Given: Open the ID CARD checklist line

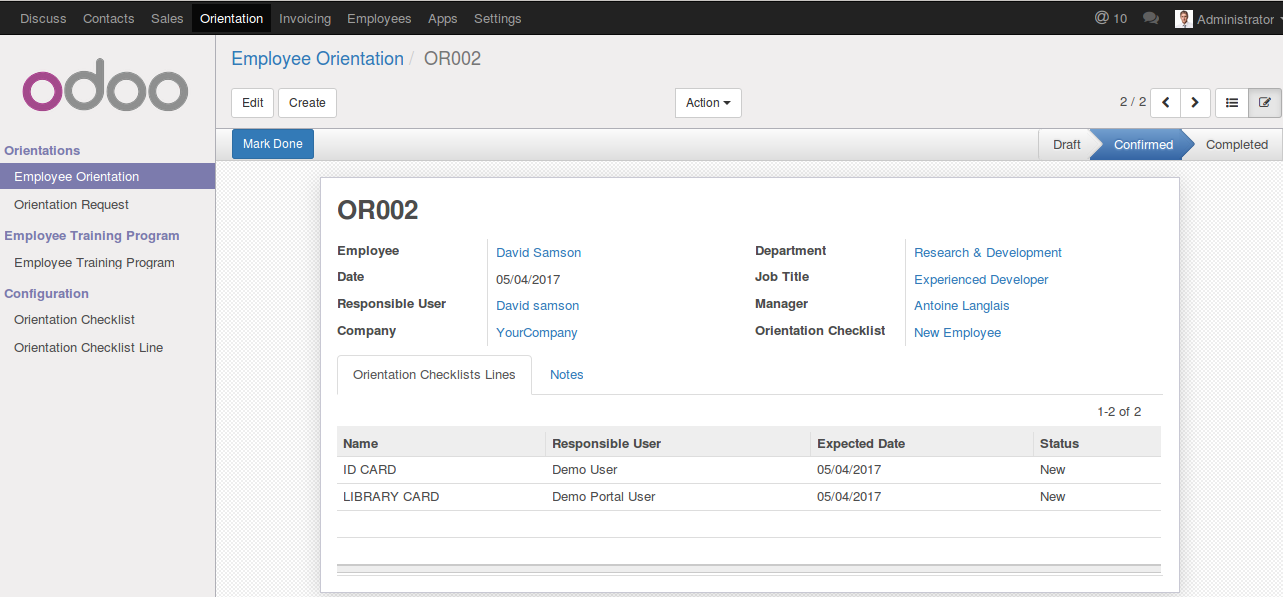Looking at the screenshot, I should [370, 470].
